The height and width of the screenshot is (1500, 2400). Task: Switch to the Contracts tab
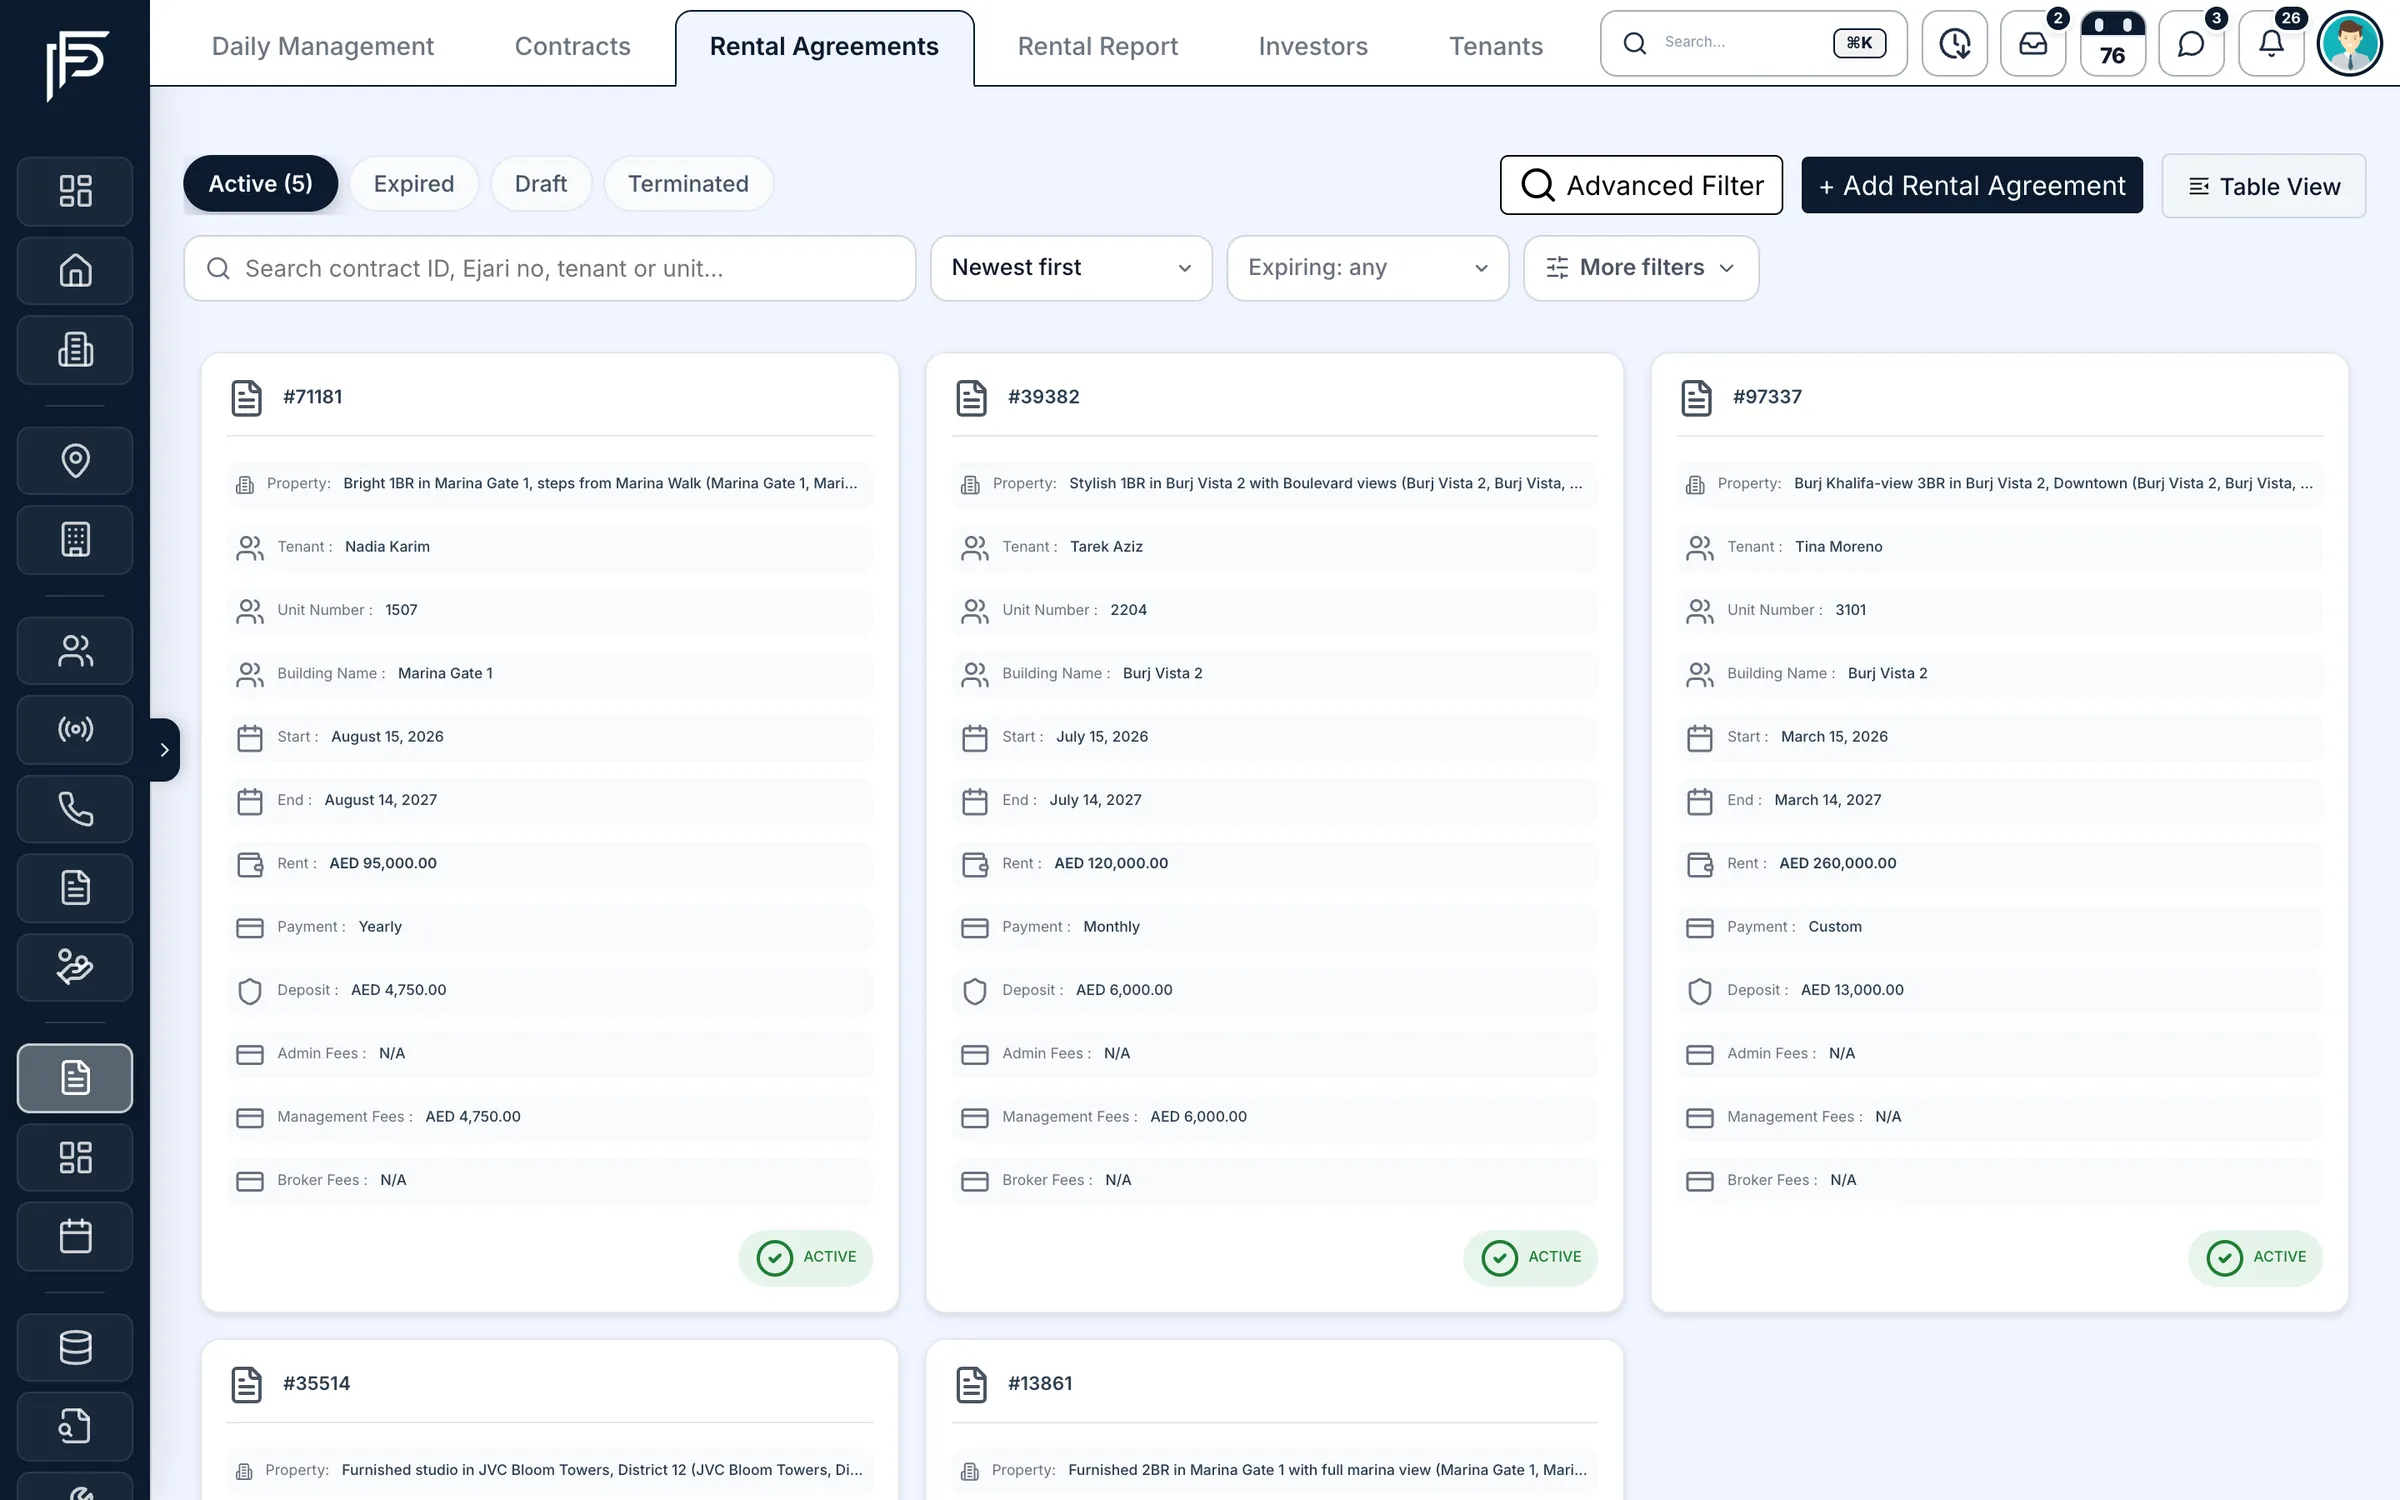[572, 46]
